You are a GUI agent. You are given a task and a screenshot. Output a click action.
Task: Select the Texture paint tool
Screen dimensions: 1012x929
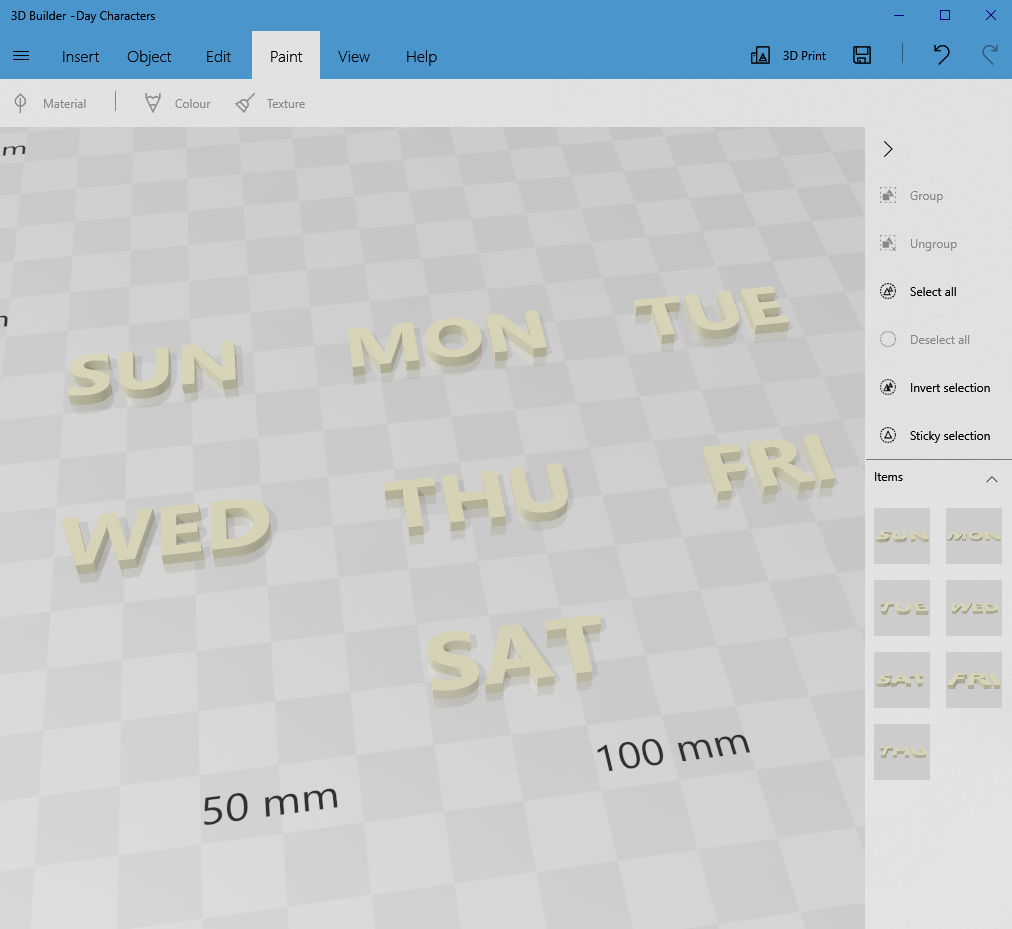click(270, 103)
